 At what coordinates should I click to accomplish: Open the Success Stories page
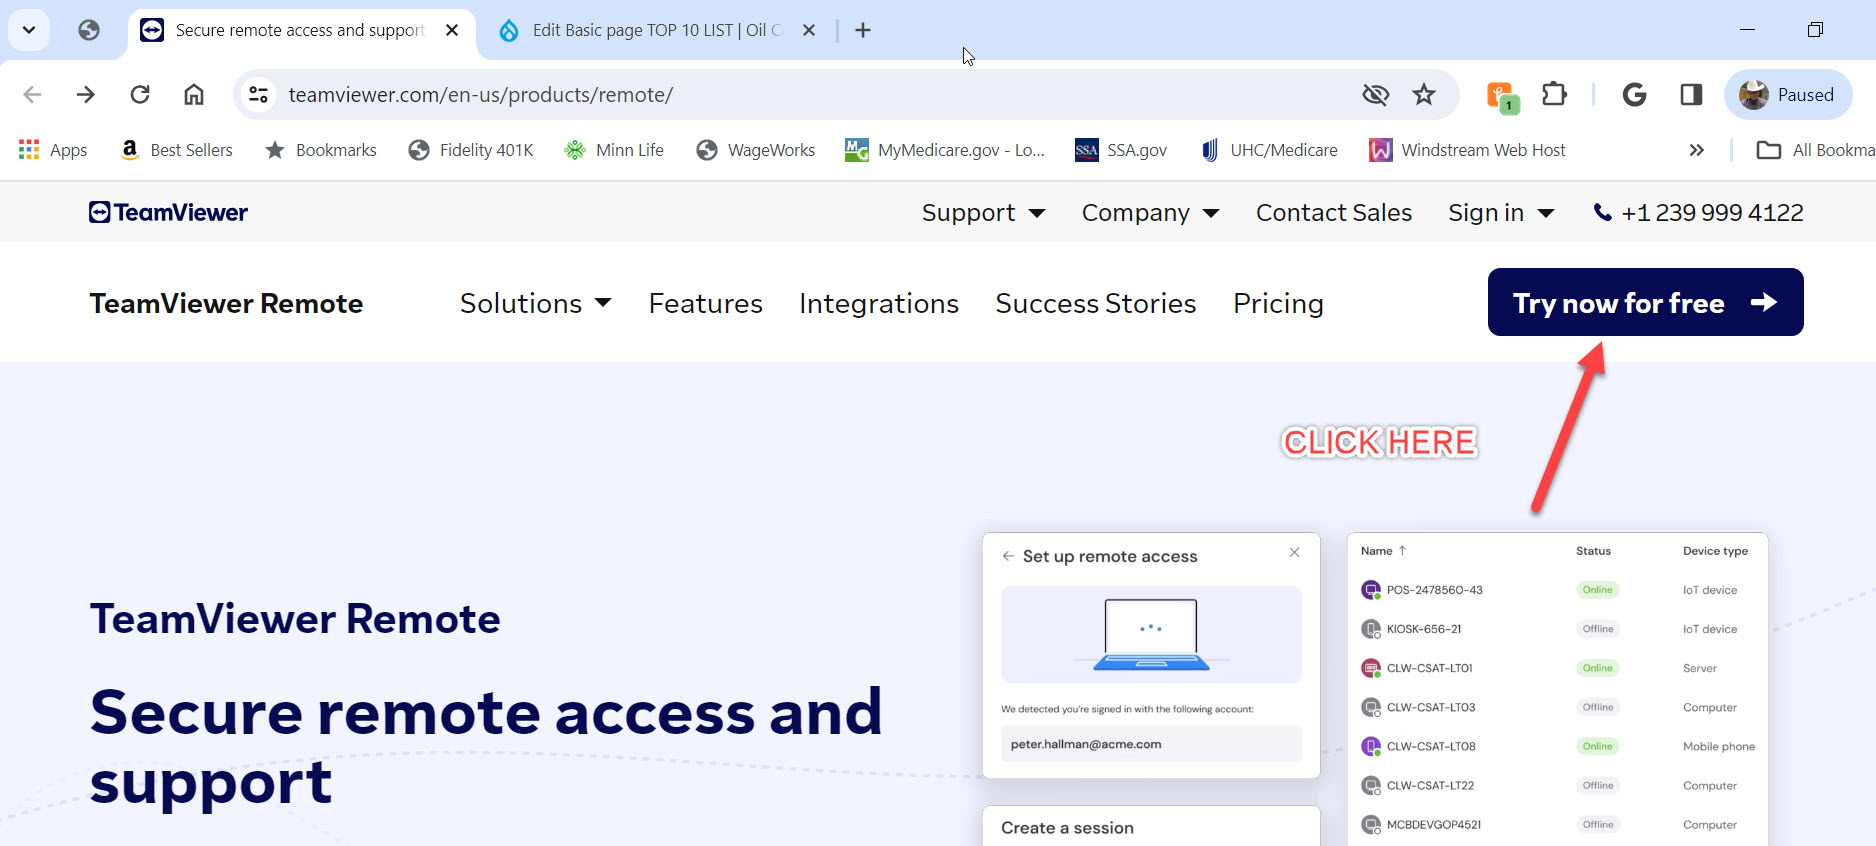pos(1096,303)
